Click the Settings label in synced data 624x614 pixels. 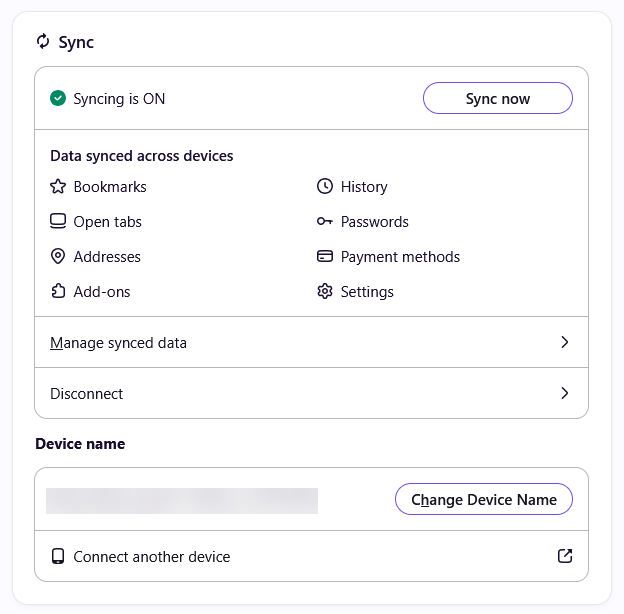pyautogui.click(x=367, y=292)
